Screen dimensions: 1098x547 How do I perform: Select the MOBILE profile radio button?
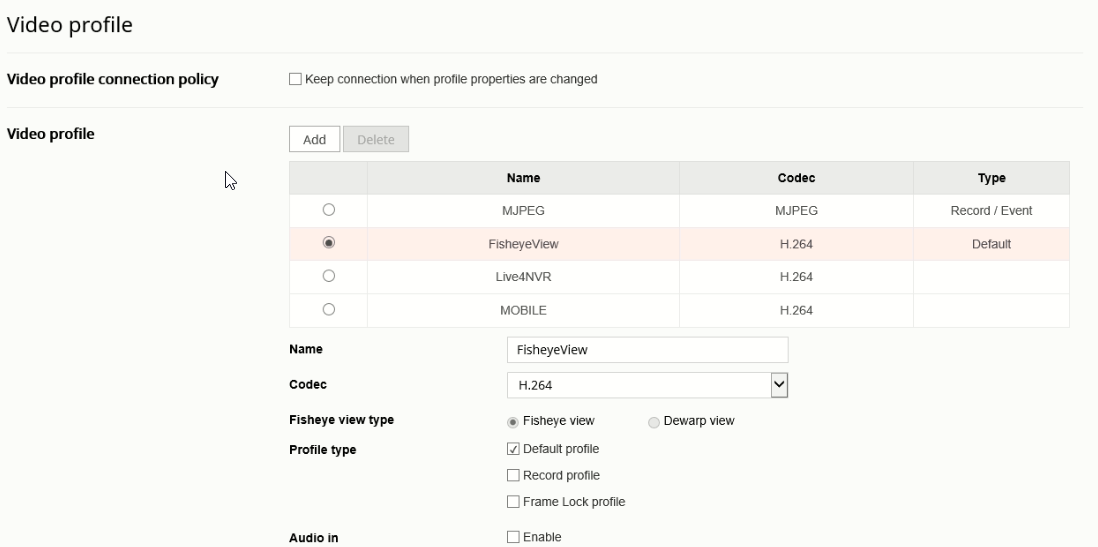point(328,309)
